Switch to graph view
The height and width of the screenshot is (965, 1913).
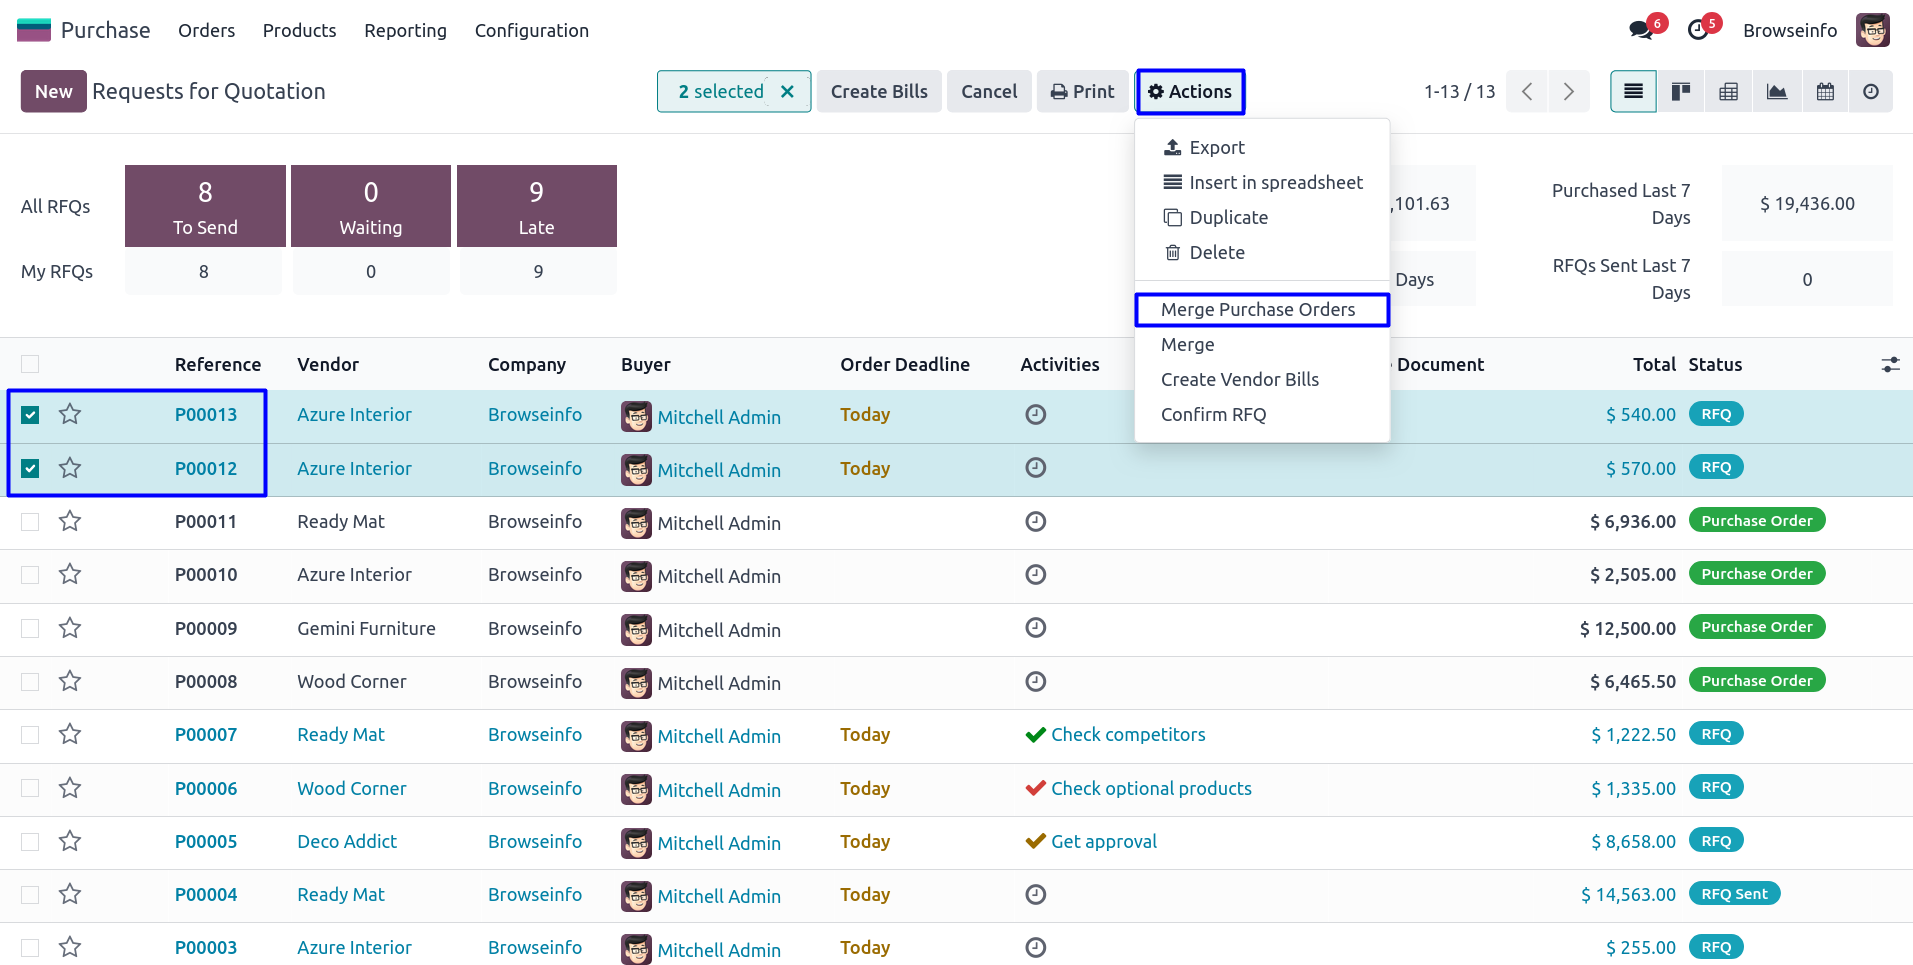1777,92
